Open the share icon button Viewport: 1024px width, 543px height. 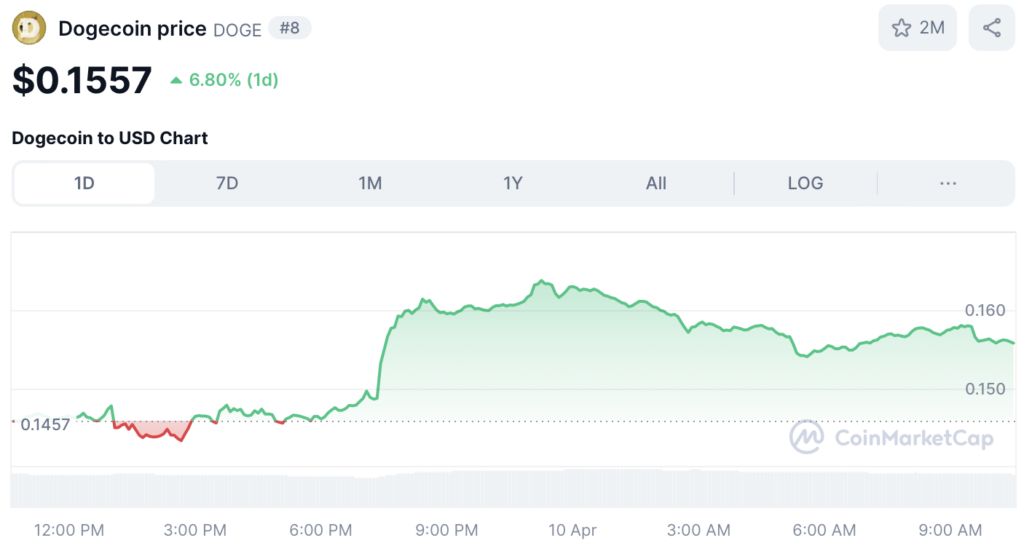click(x=991, y=27)
